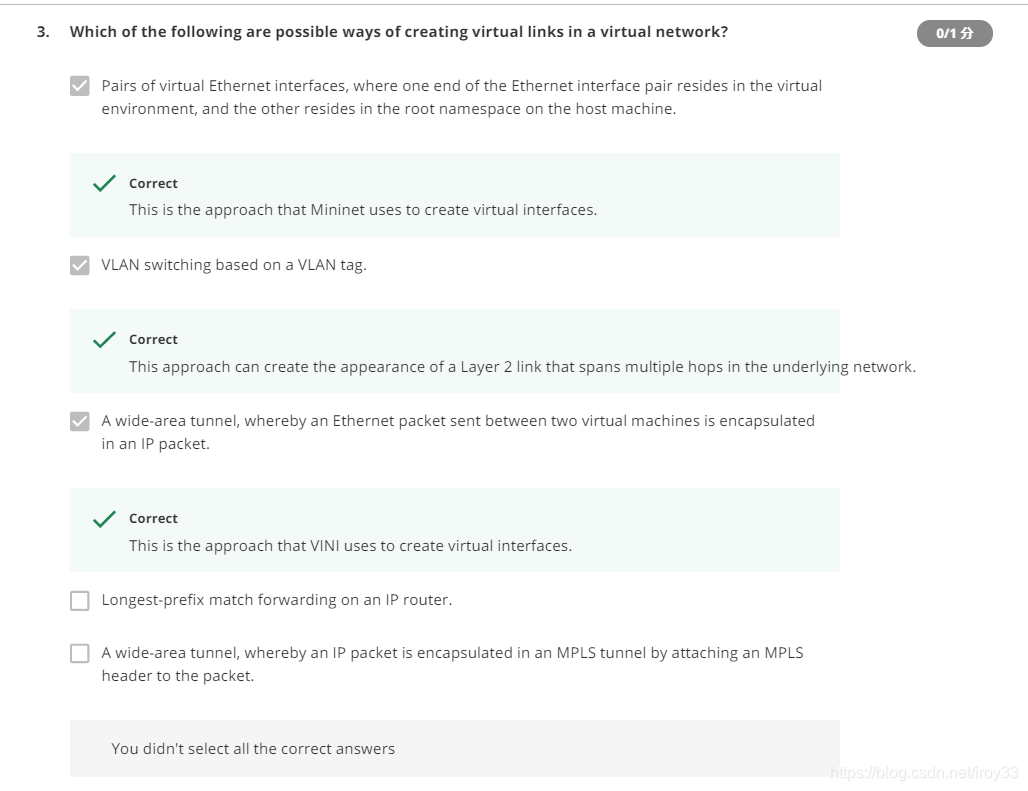Select the 'VLAN switching based on a VLAN tag' label
This screenshot has height=791, width=1028.
tap(234, 266)
